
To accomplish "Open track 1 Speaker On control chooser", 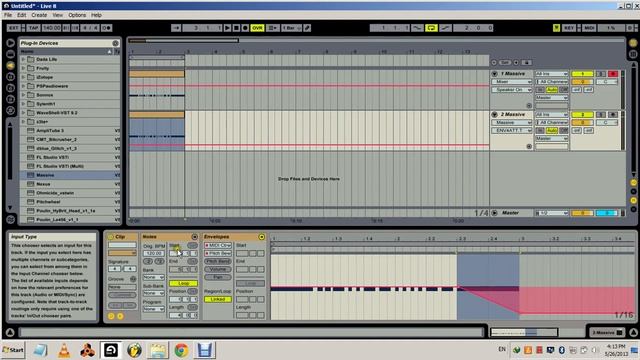I will 512,90.
